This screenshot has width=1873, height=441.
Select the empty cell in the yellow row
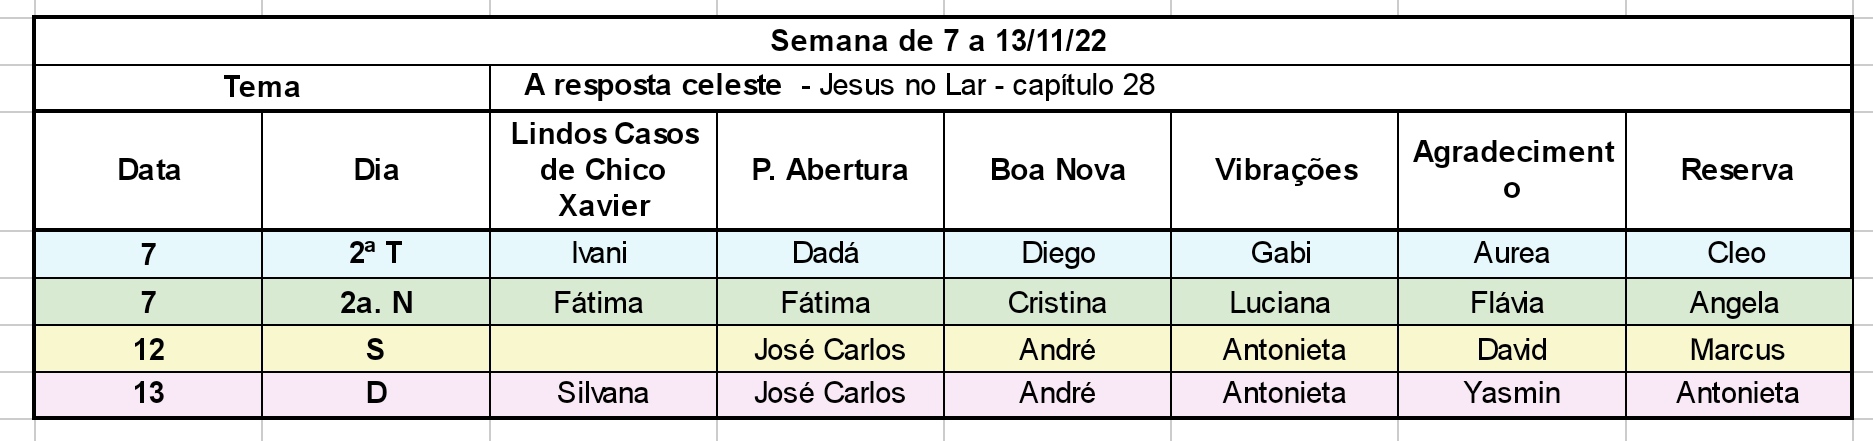pos(604,349)
